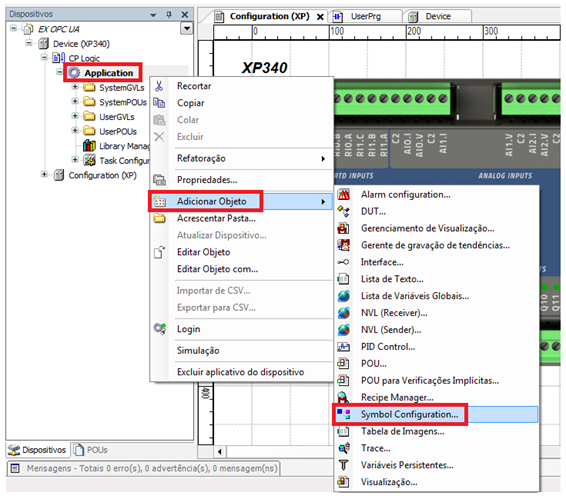This screenshot has width=566, height=499.
Task: Click the NVL (Sender) globe icon
Action: (343, 330)
